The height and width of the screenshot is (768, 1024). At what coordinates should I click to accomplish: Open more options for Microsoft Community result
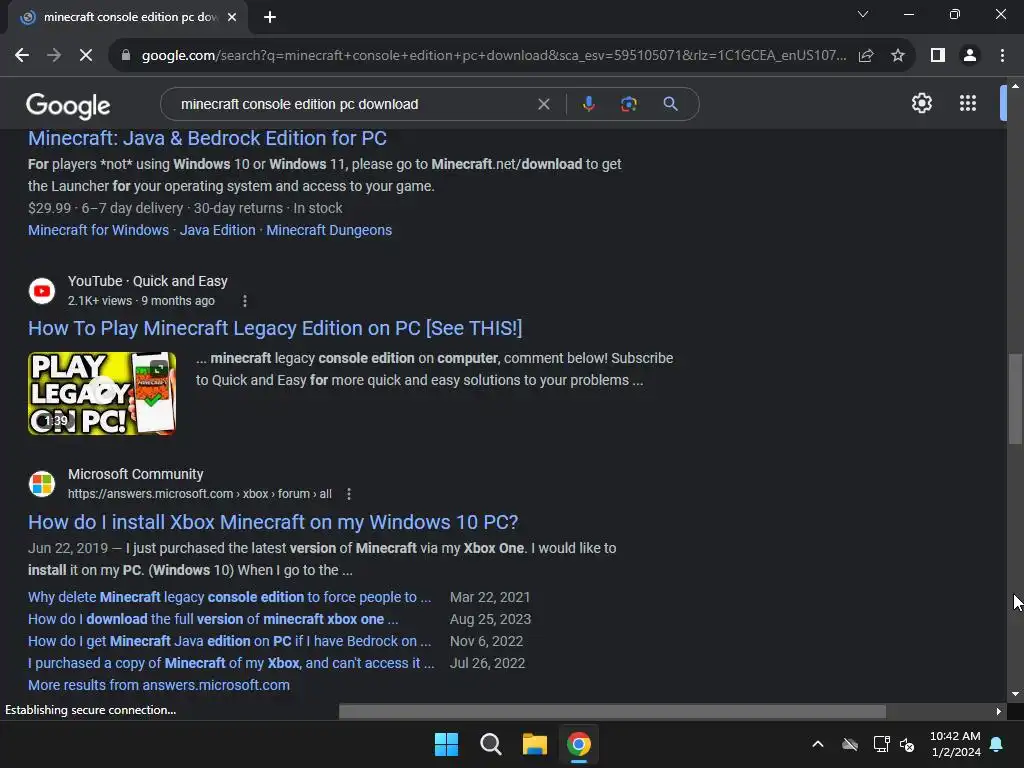tap(349, 494)
